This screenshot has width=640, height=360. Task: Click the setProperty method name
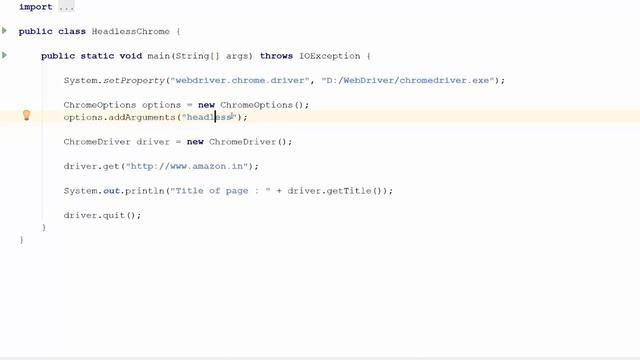[134, 80]
